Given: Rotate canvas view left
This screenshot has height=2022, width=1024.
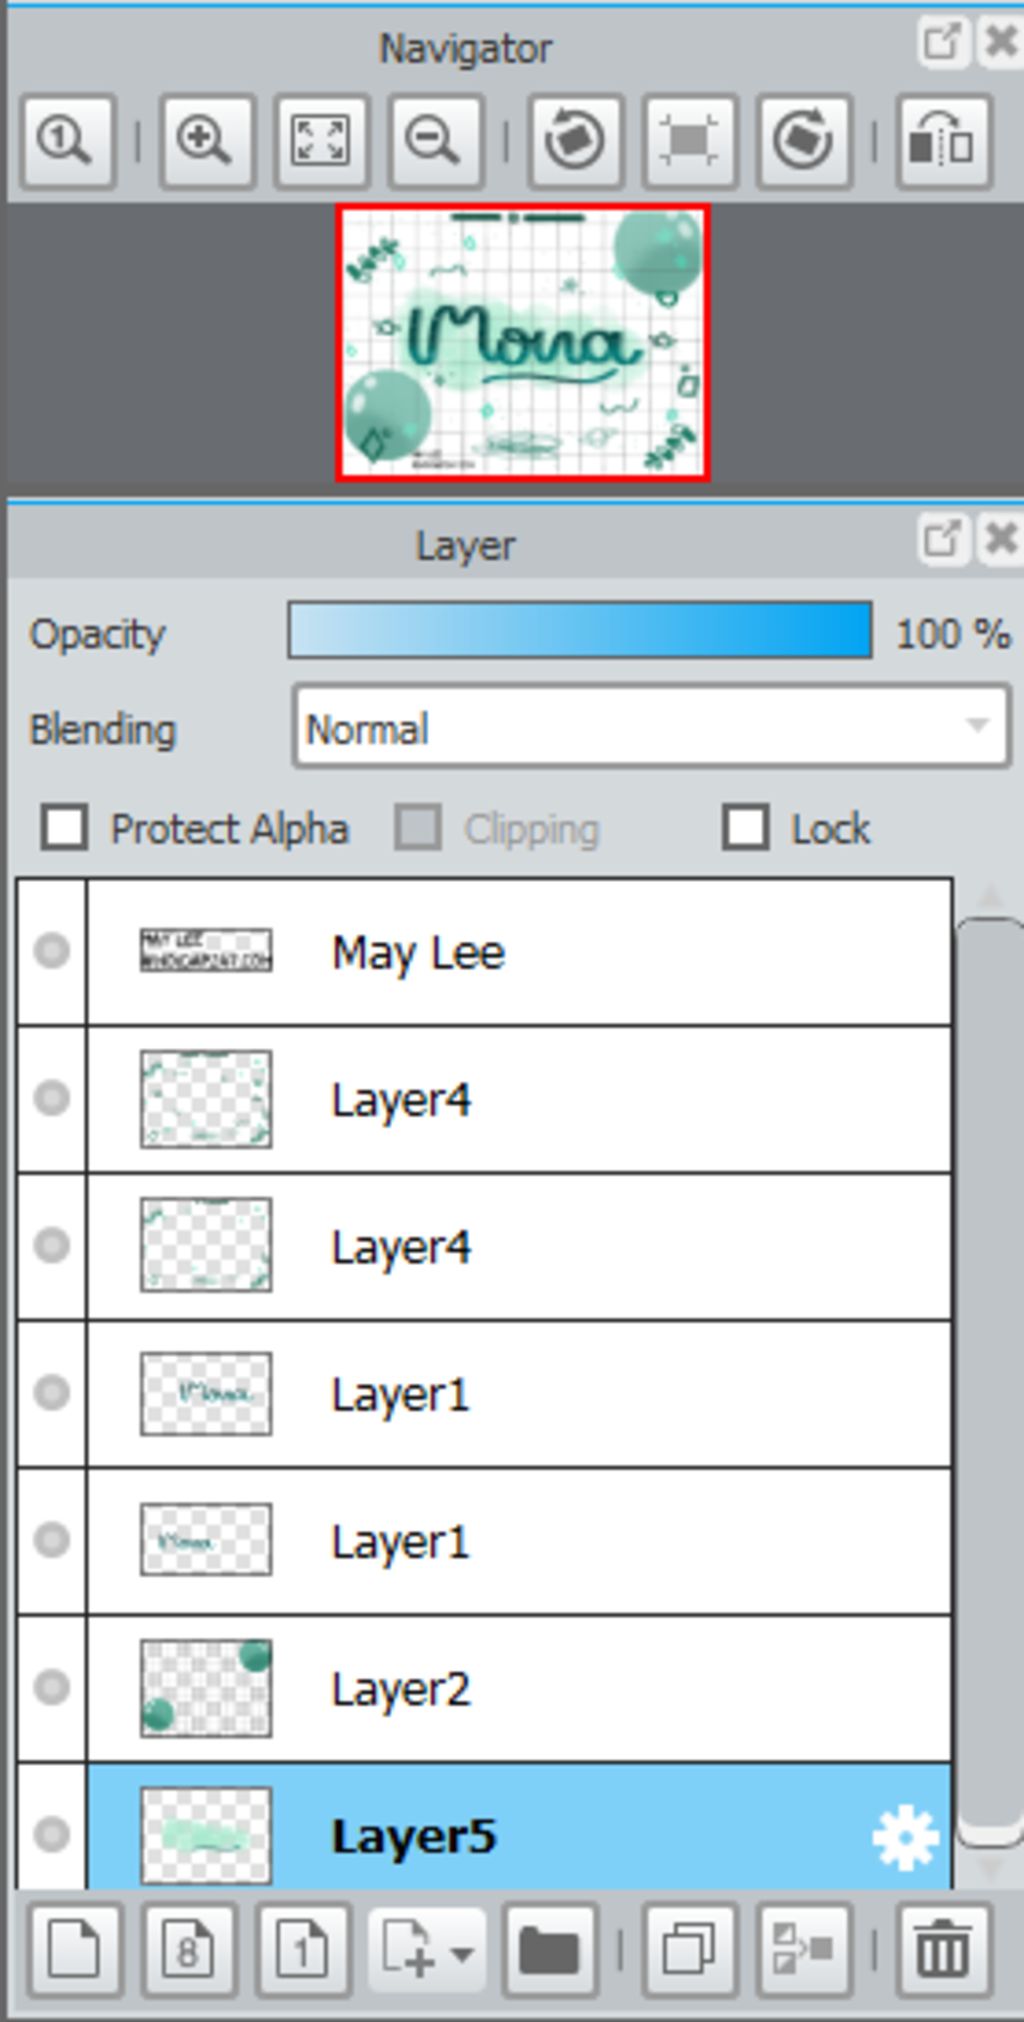Looking at the screenshot, I should coord(575,140).
